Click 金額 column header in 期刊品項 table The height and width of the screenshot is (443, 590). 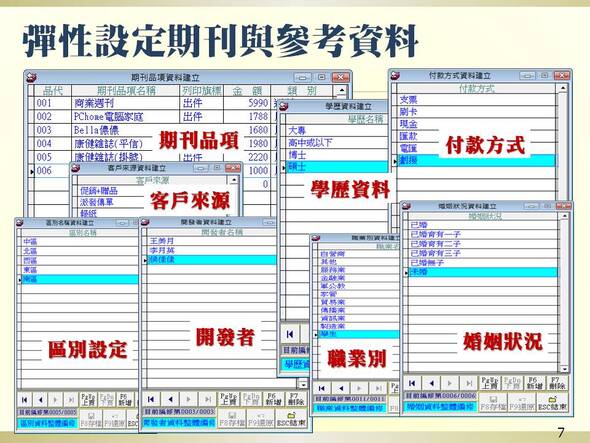point(247,90)
